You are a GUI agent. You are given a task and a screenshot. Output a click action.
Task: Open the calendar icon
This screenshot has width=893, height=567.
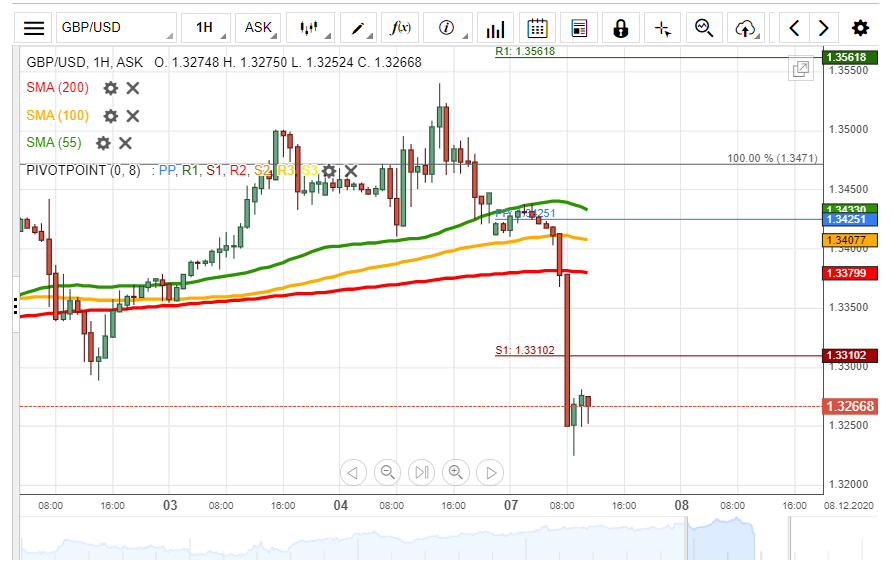click(537, 28)
